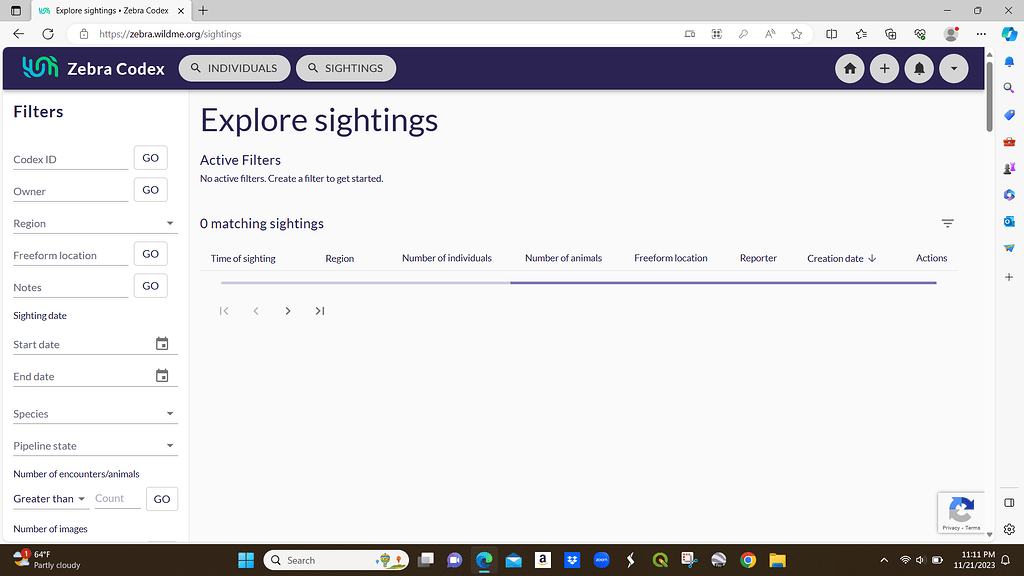Click the address bar URL
Screen dimensions: 1024x576
coord(170,34)
